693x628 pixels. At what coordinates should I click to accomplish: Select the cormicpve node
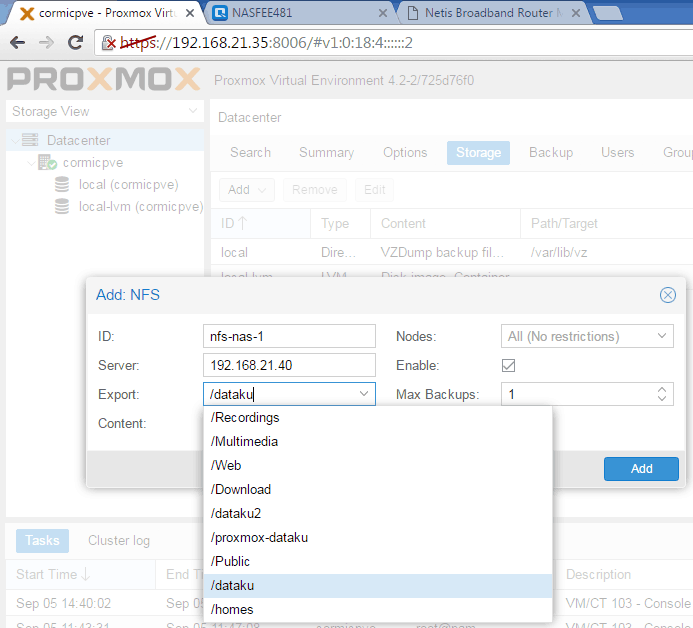(93, 163)
